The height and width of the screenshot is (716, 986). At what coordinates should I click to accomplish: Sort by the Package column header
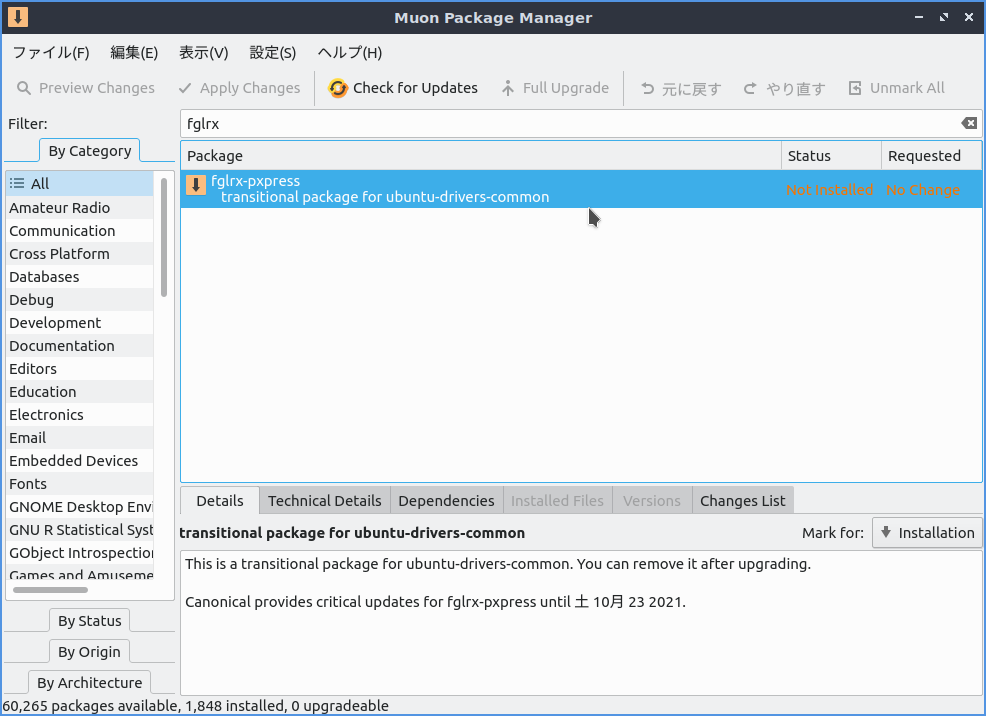[481, 155]
